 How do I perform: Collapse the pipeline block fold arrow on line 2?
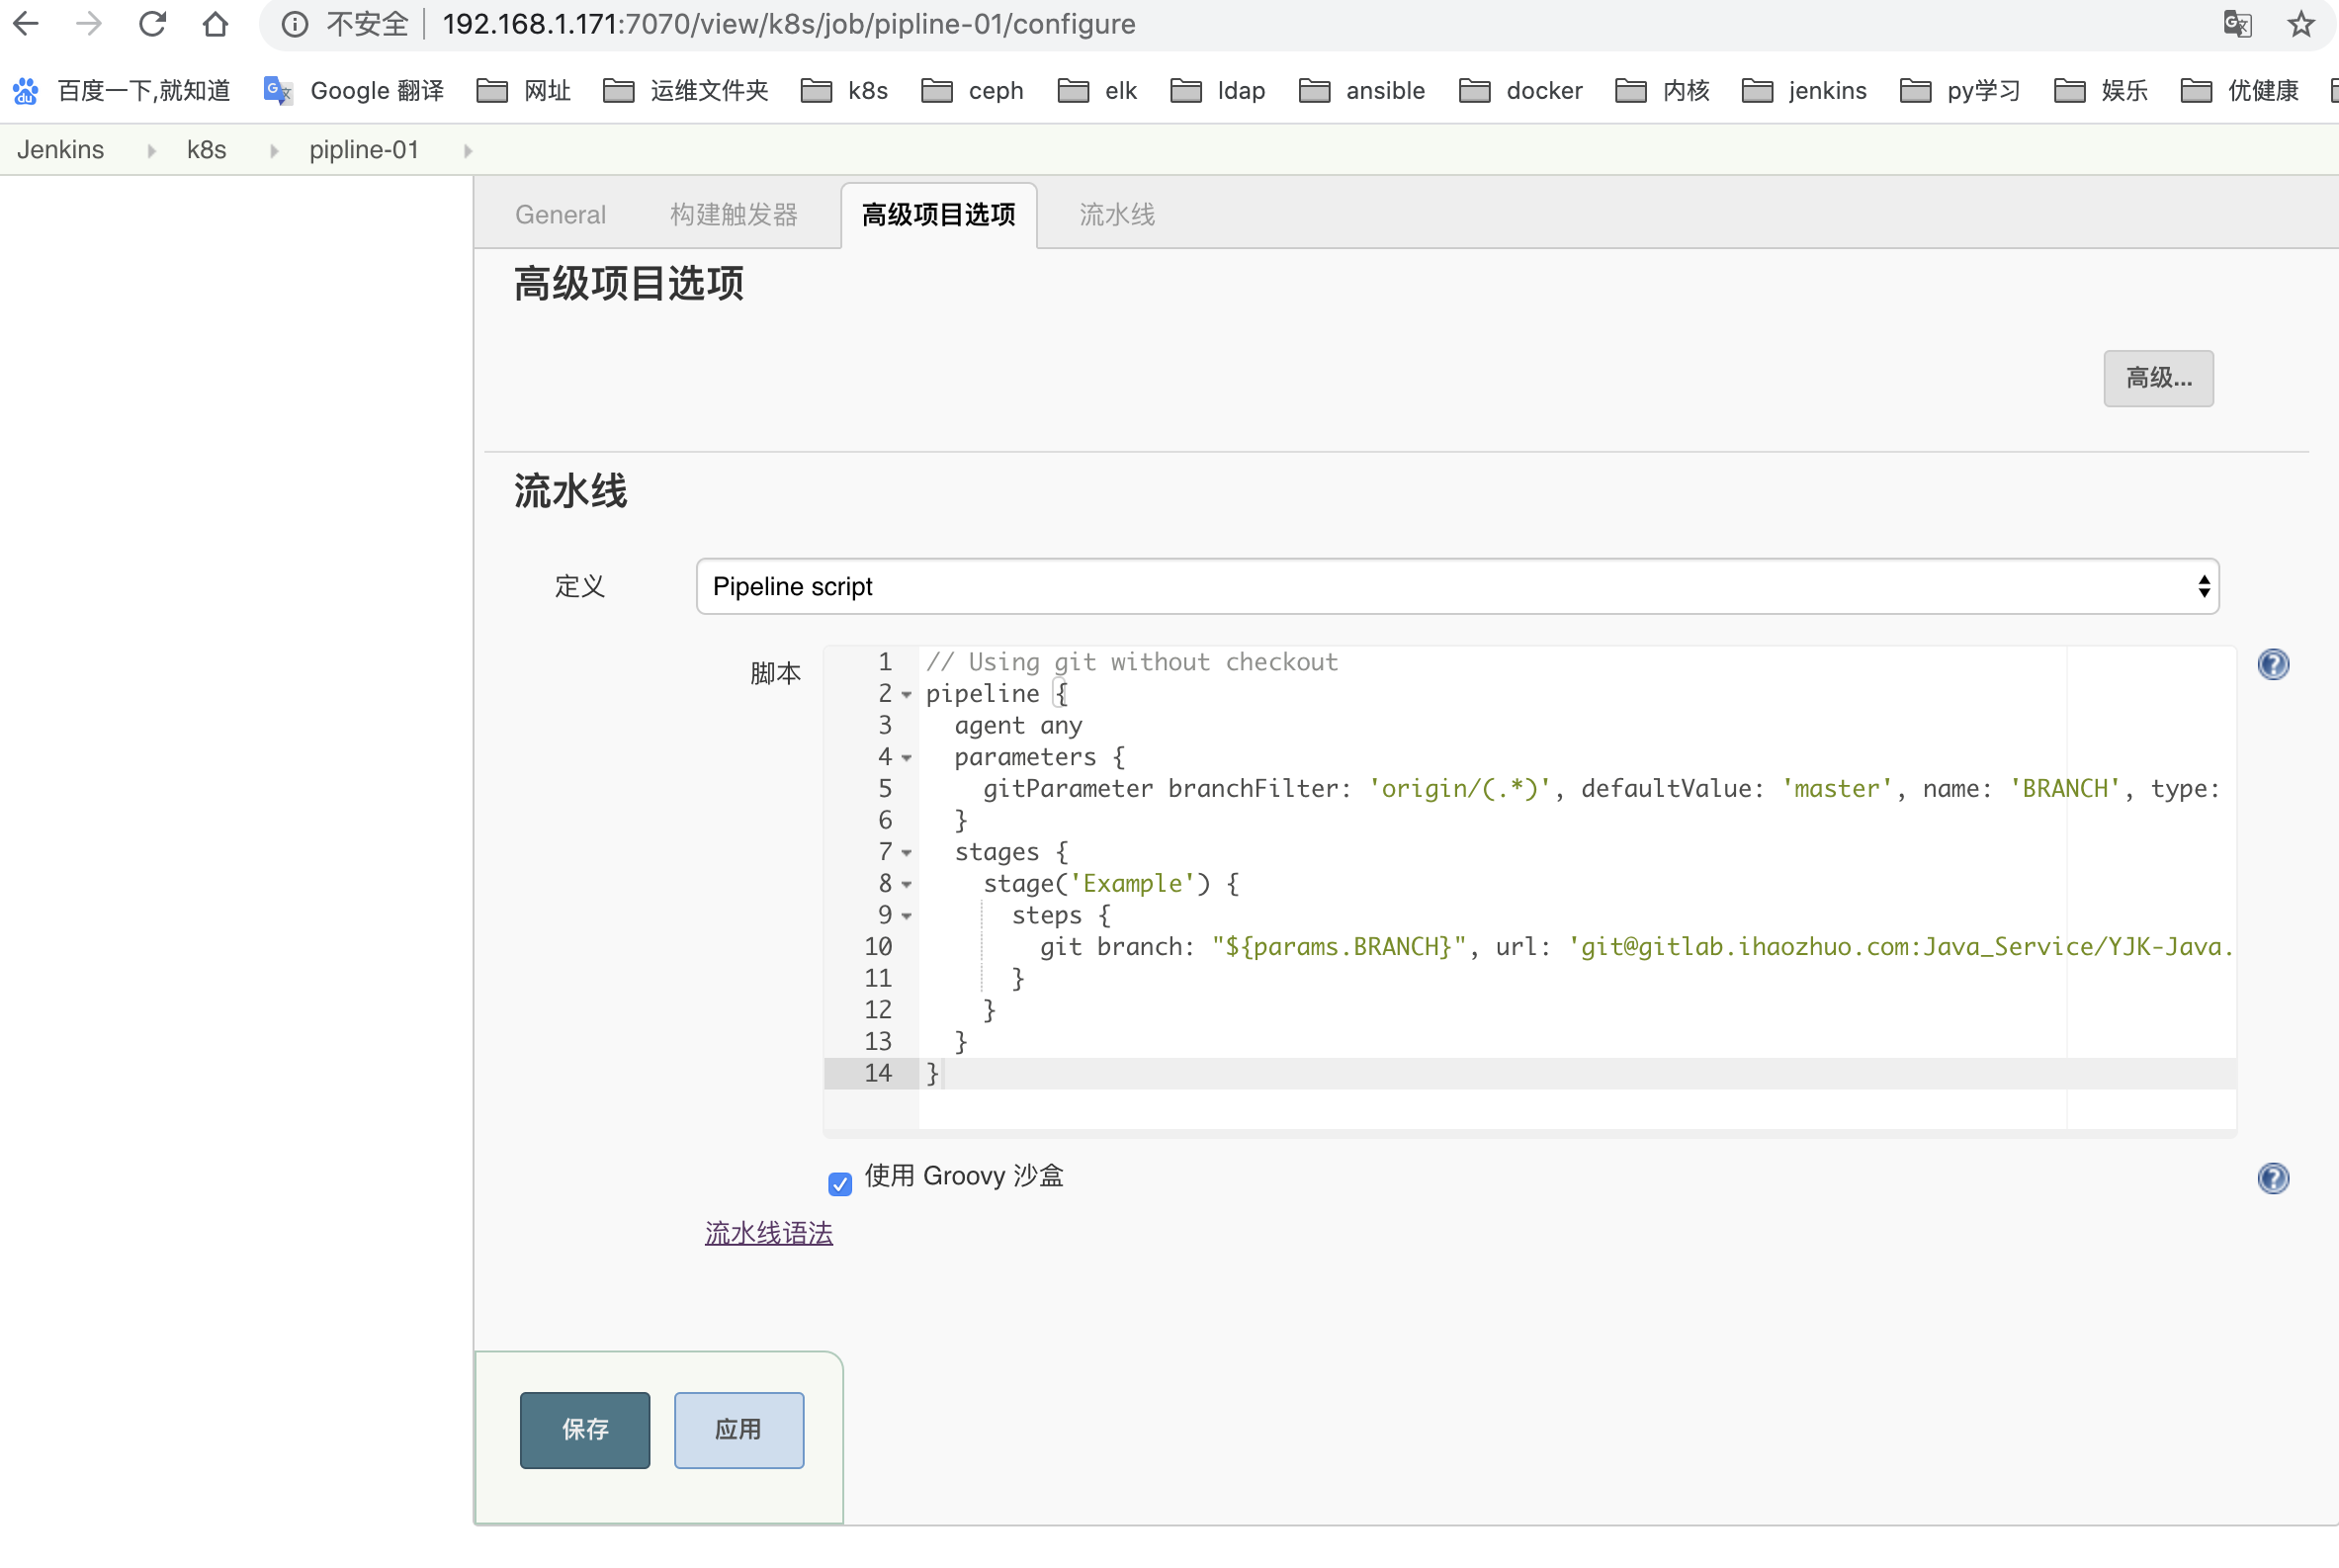coord(906,695)
